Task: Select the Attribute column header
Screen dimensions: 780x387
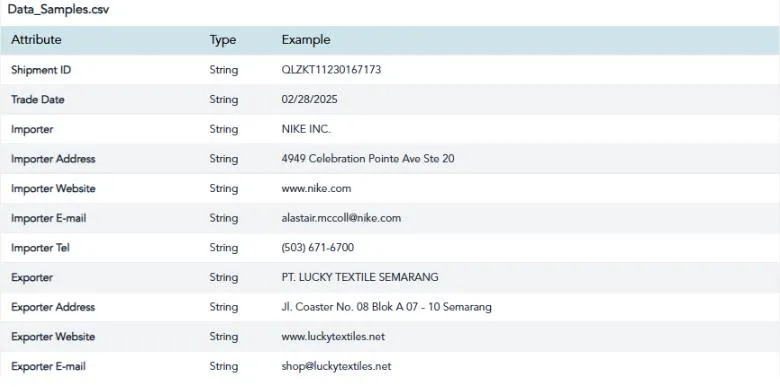Action: [36, 40]
